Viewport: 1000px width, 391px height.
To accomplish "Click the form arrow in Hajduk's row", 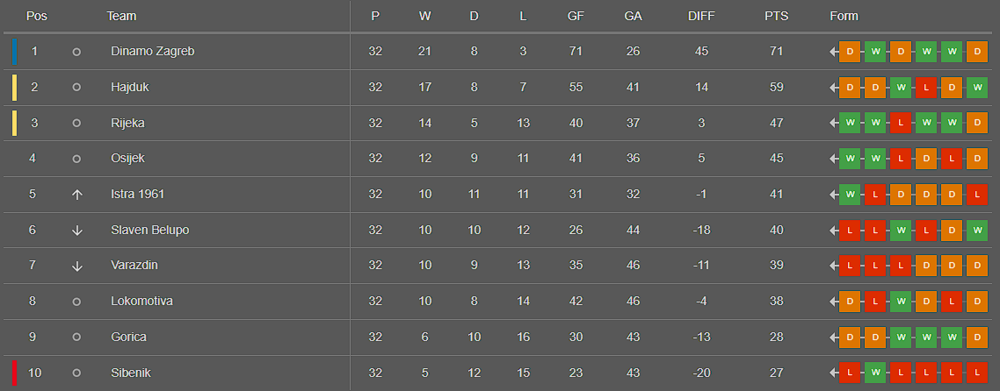I will coord(834,87).
